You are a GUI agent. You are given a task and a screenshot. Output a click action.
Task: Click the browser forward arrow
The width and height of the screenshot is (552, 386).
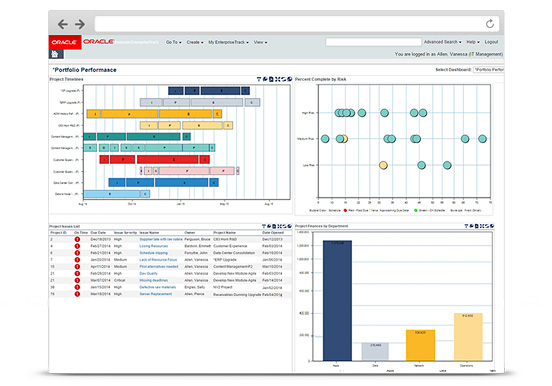[80, 24]
